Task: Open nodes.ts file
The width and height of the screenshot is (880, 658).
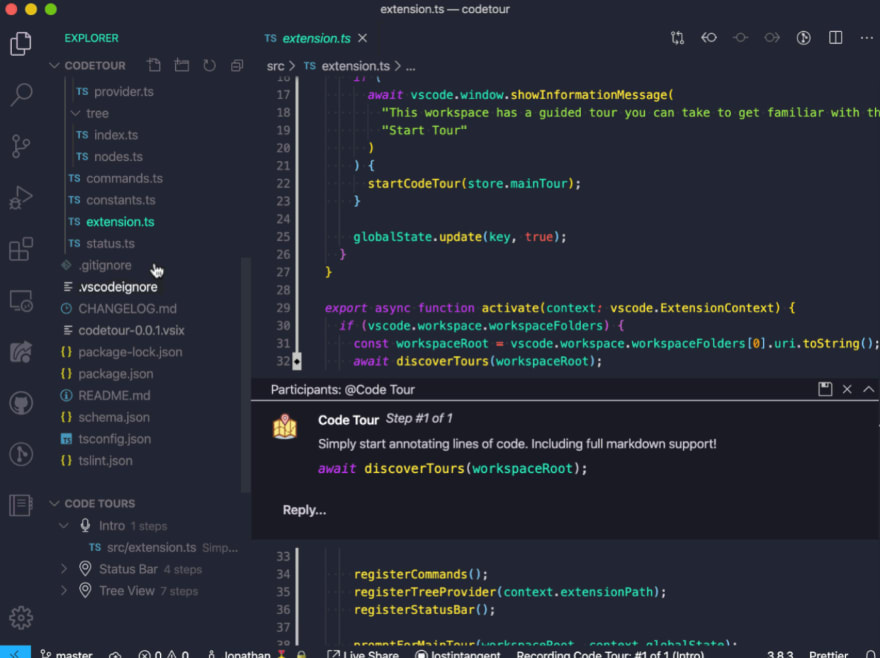Action: [118, 157]
